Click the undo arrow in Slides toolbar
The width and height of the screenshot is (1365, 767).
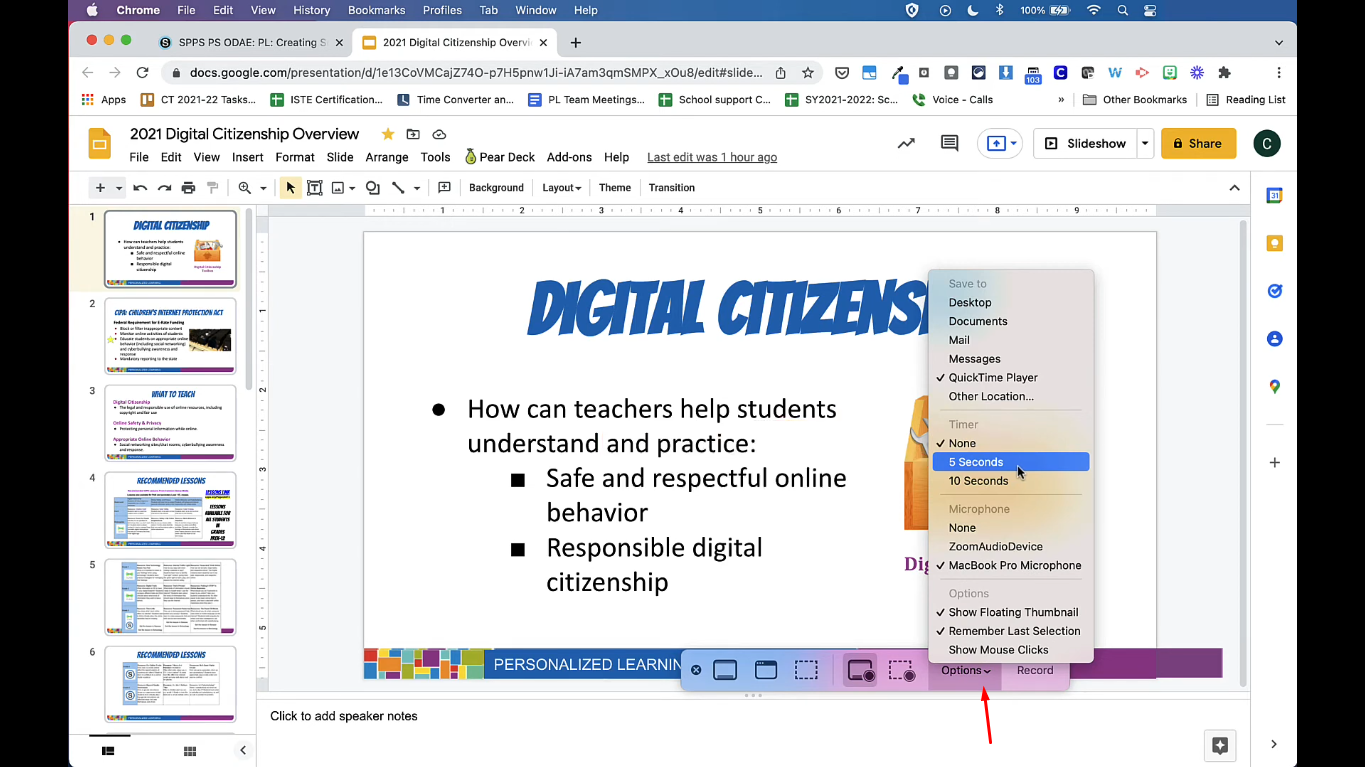point(140,188)
